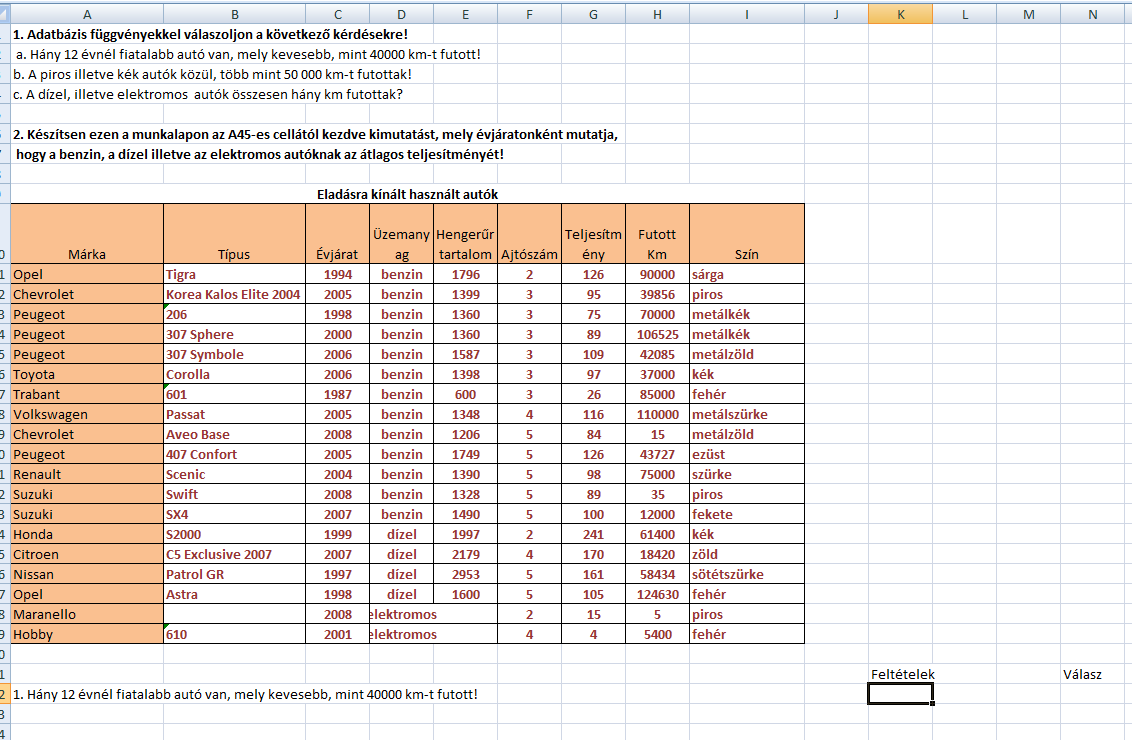Select the '407 Confort' cell
This screenshot has height=740, width=1132.
click(x=235, y=454)
